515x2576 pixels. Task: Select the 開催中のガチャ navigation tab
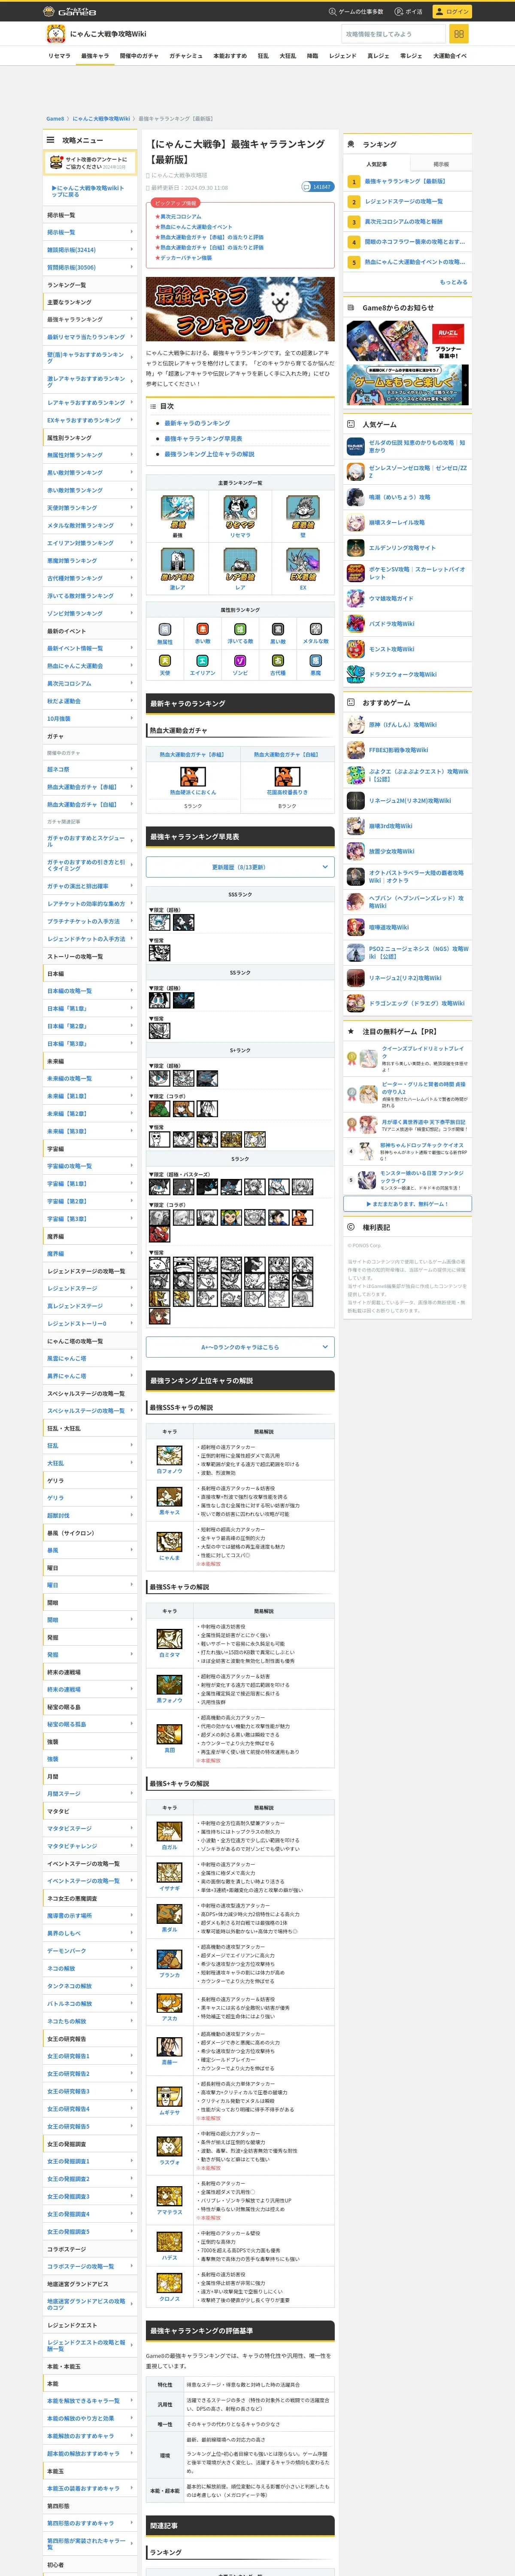[139, 56]
